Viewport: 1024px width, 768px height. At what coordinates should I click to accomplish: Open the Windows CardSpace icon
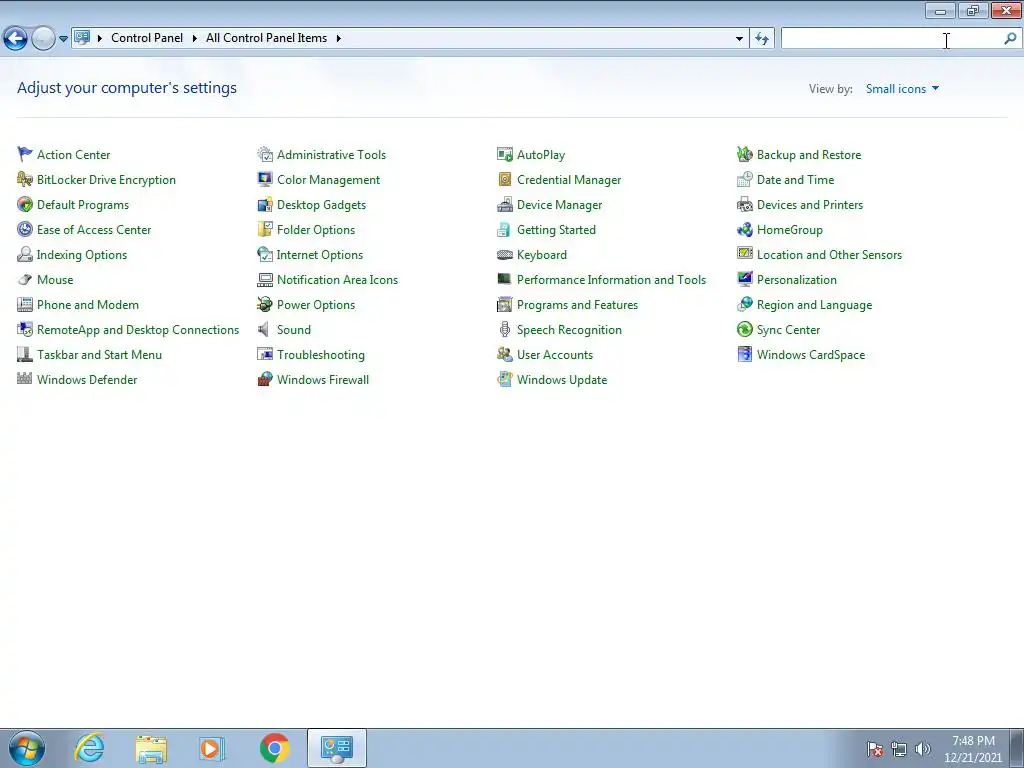tap(744, 355)
